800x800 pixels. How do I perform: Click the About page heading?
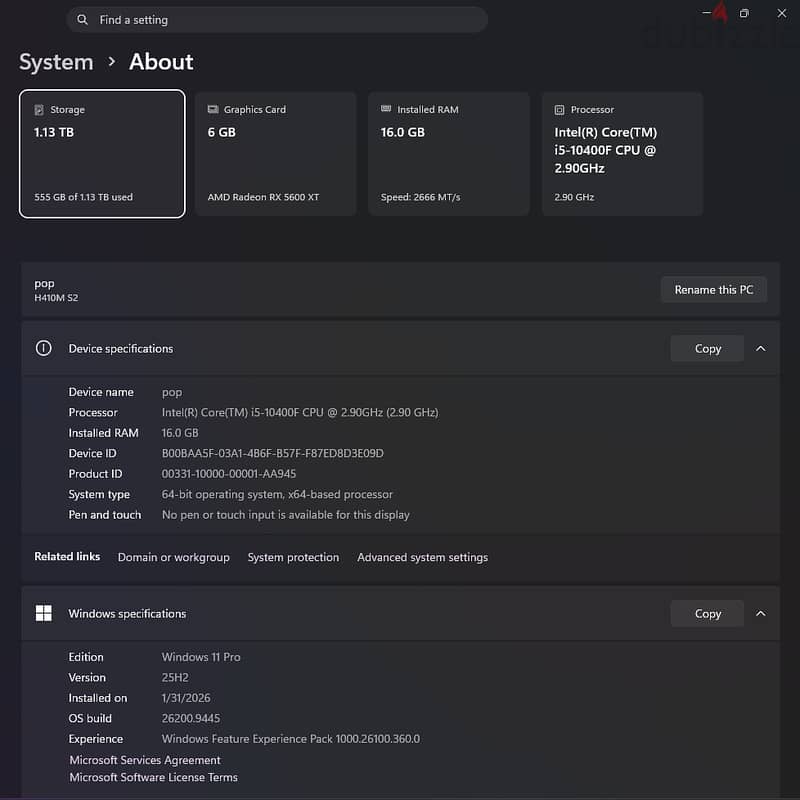161,62
